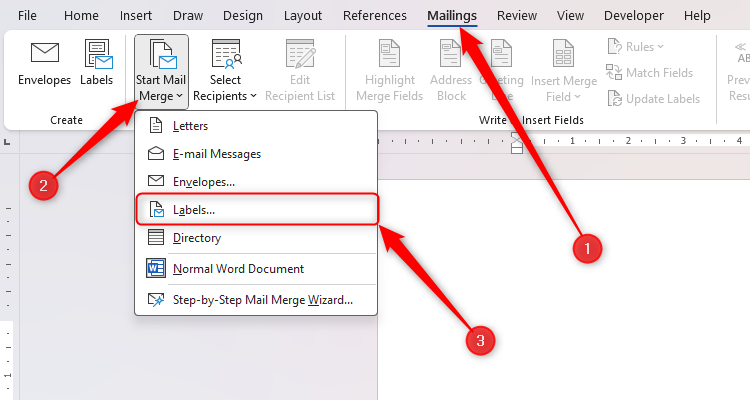Click the Labels icon in Create group
This screenshot has width=750, height=400.
(99, 54)
